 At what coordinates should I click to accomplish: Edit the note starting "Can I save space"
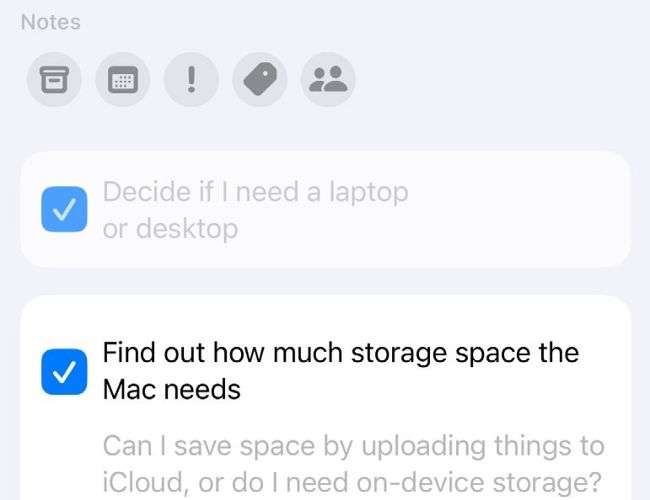coord(354,462)
